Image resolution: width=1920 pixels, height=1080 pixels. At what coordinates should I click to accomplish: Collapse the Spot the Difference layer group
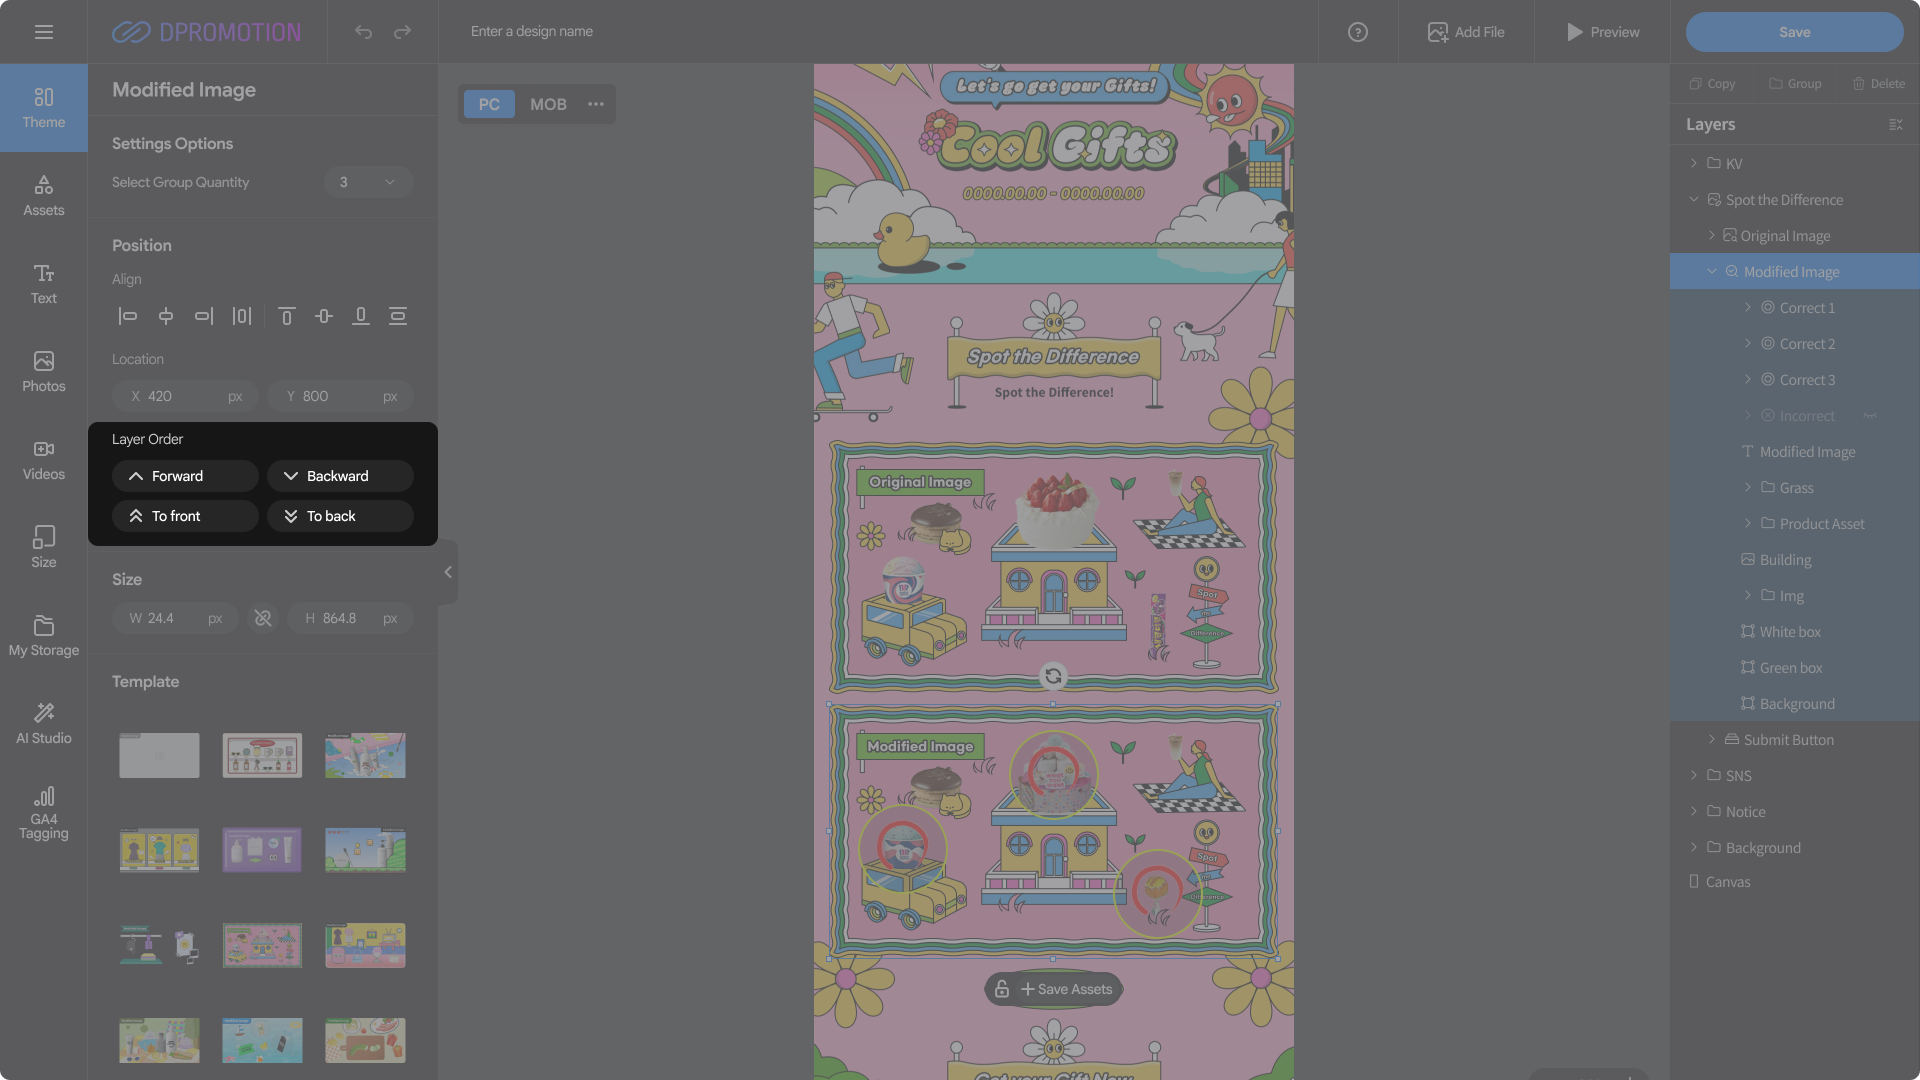(1693, 199)
